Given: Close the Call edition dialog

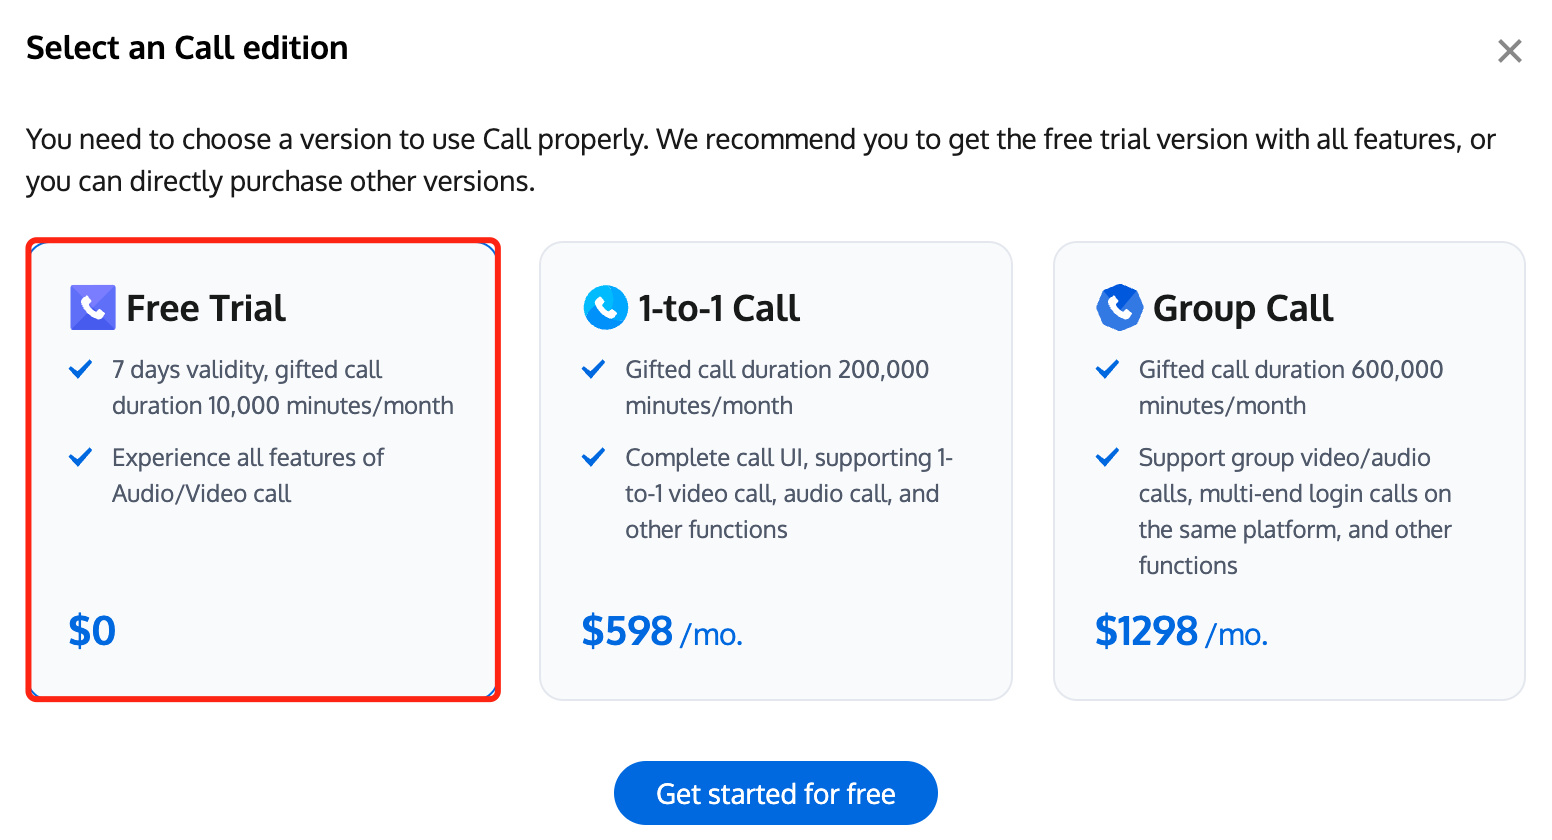Looking at the screenshot, I should click(x=1509, y=51).
